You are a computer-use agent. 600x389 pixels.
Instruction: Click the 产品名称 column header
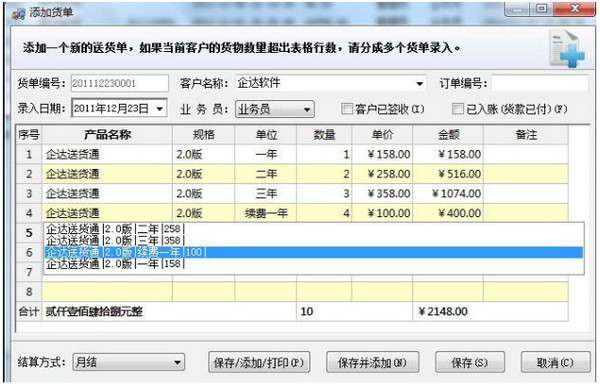(108, 135)
